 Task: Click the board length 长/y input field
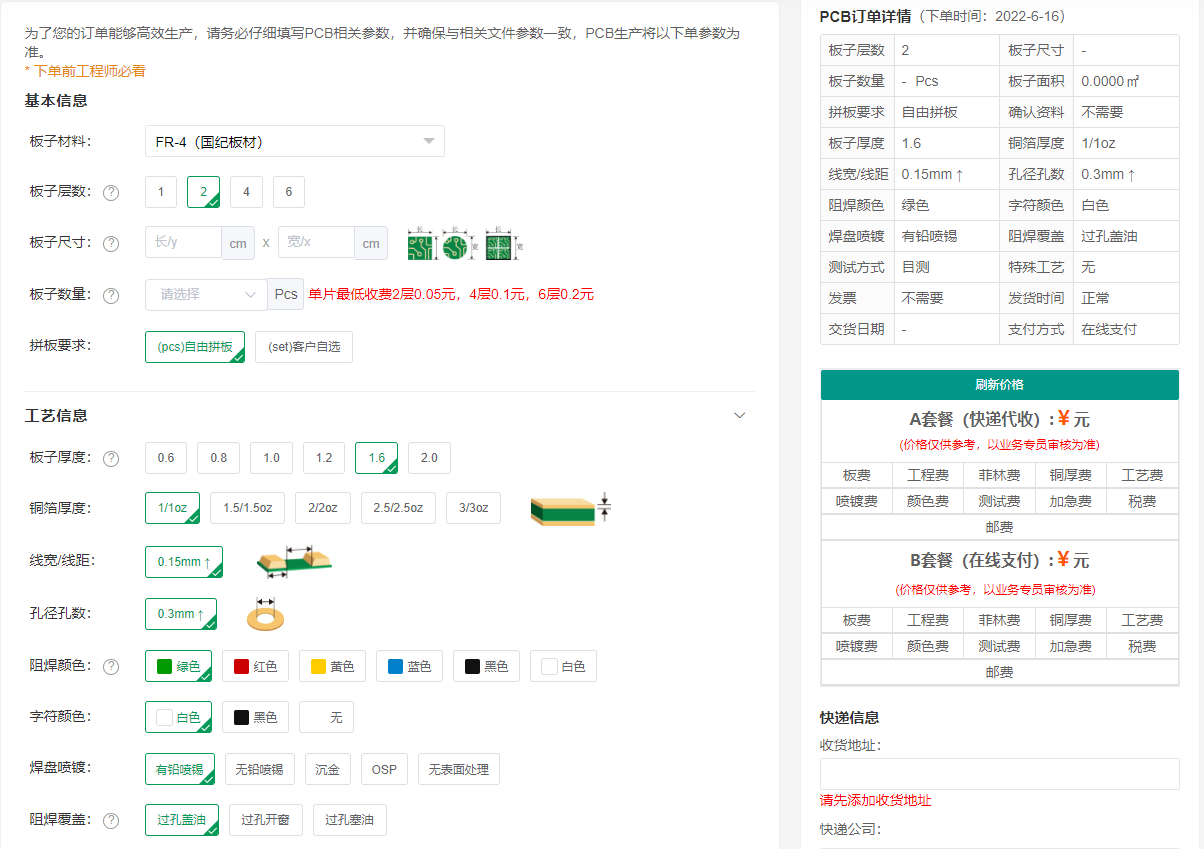click(185, 242)
